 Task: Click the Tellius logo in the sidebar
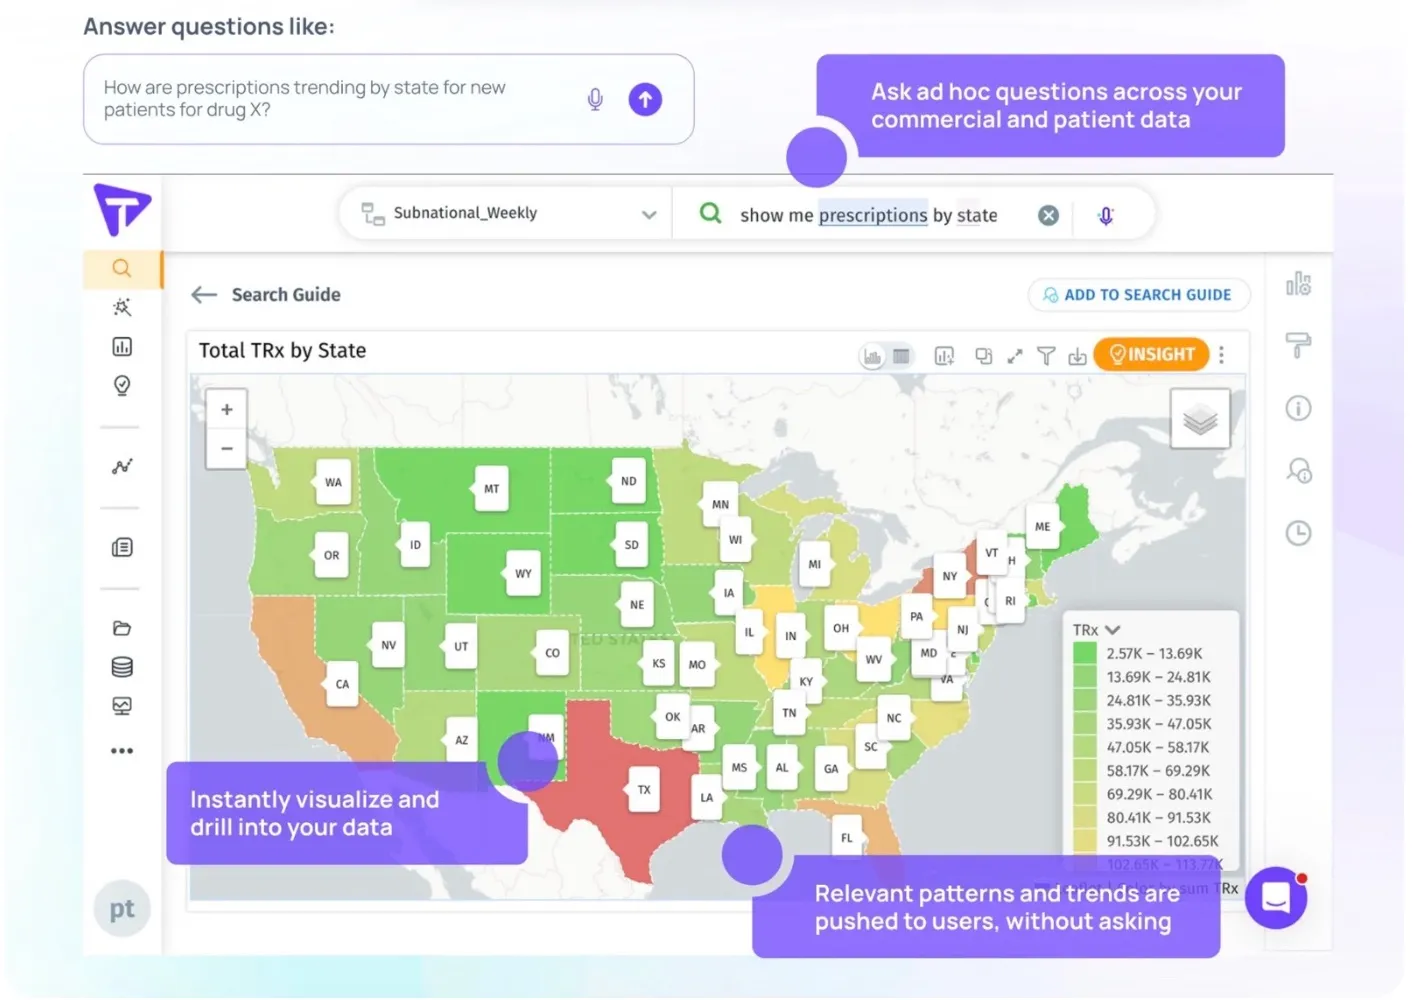[122, 209]
